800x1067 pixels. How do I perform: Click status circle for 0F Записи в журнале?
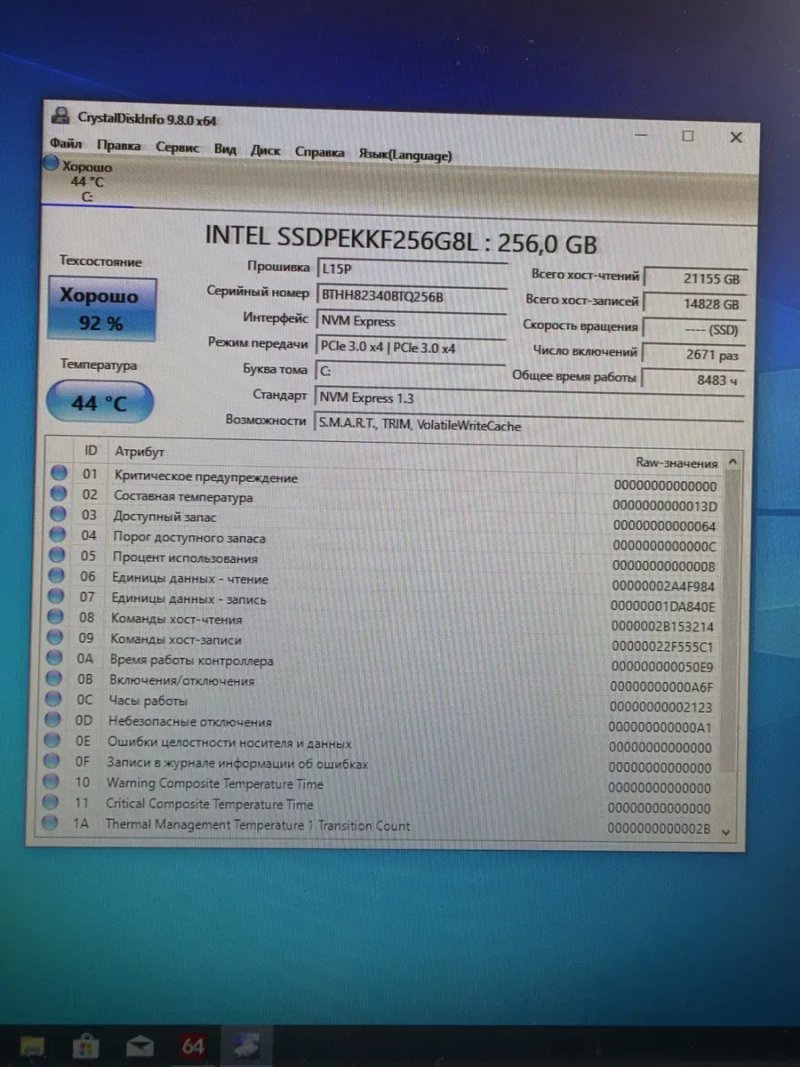51,761
